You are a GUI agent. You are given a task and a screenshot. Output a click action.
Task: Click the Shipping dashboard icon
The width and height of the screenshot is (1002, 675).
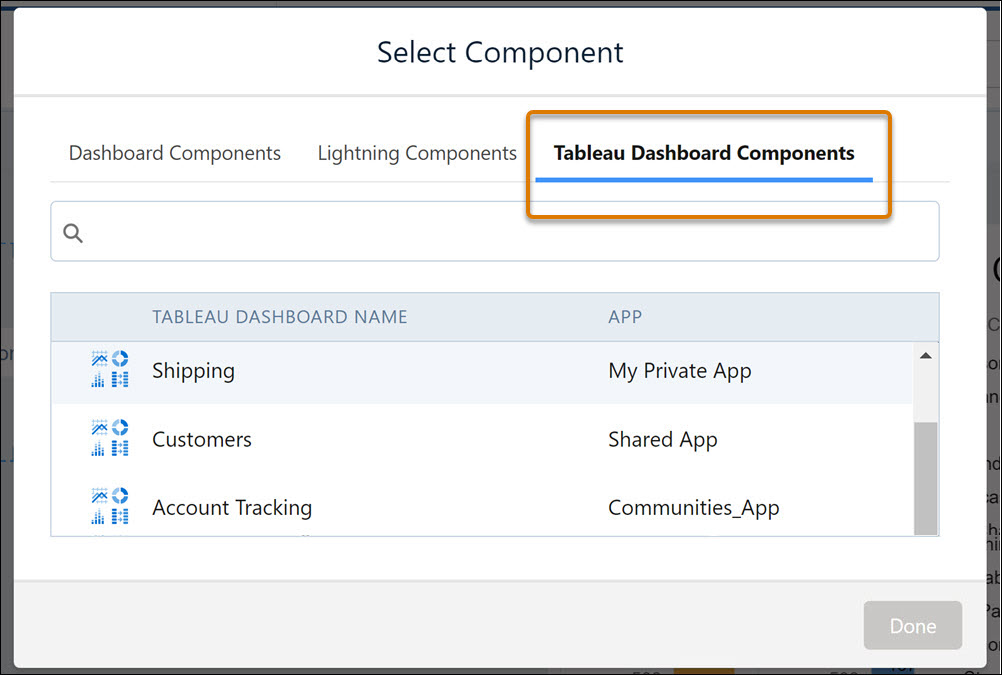click(110, 369)
